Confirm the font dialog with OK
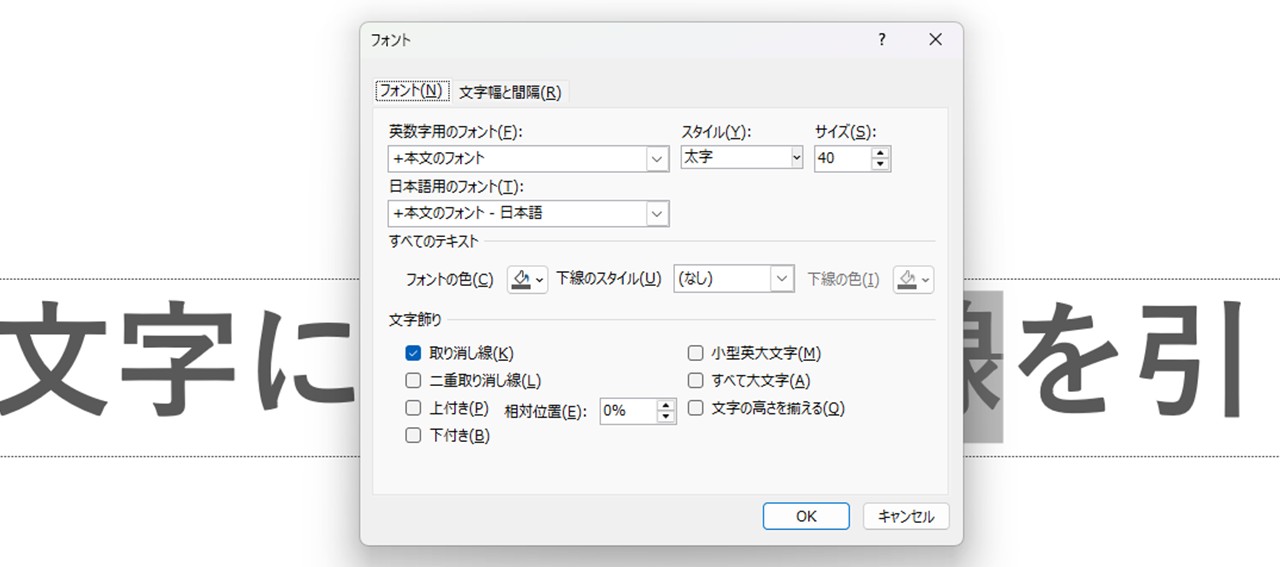This screenshot has height=567, width=1280. click(806, 516)
